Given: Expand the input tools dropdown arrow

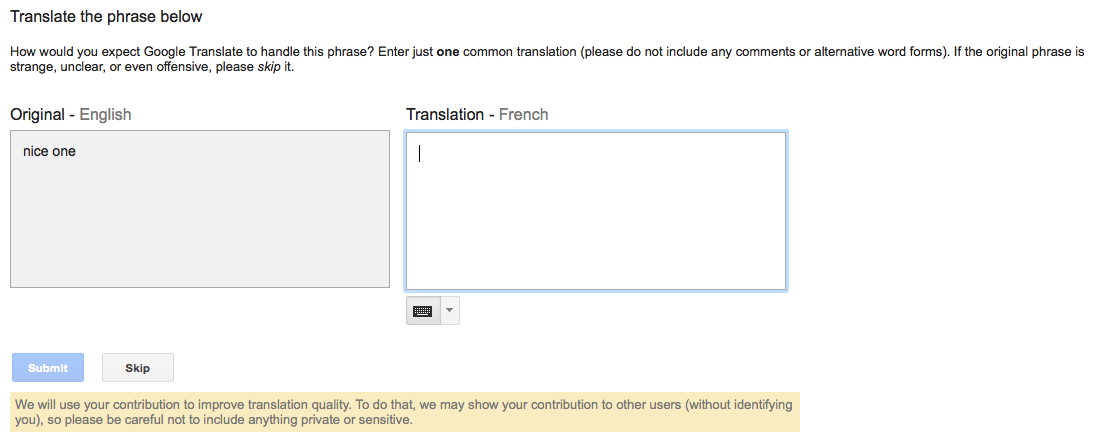Looking at the screenshot, I should (450, 311).
